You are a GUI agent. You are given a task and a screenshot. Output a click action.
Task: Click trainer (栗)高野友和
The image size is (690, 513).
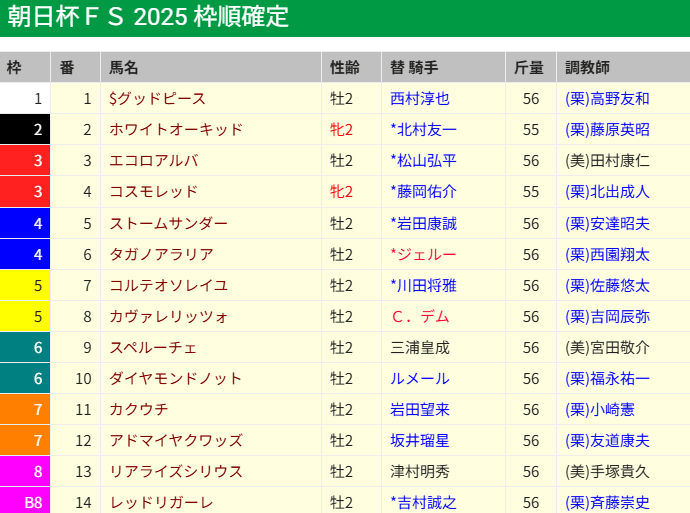(607, 98)
